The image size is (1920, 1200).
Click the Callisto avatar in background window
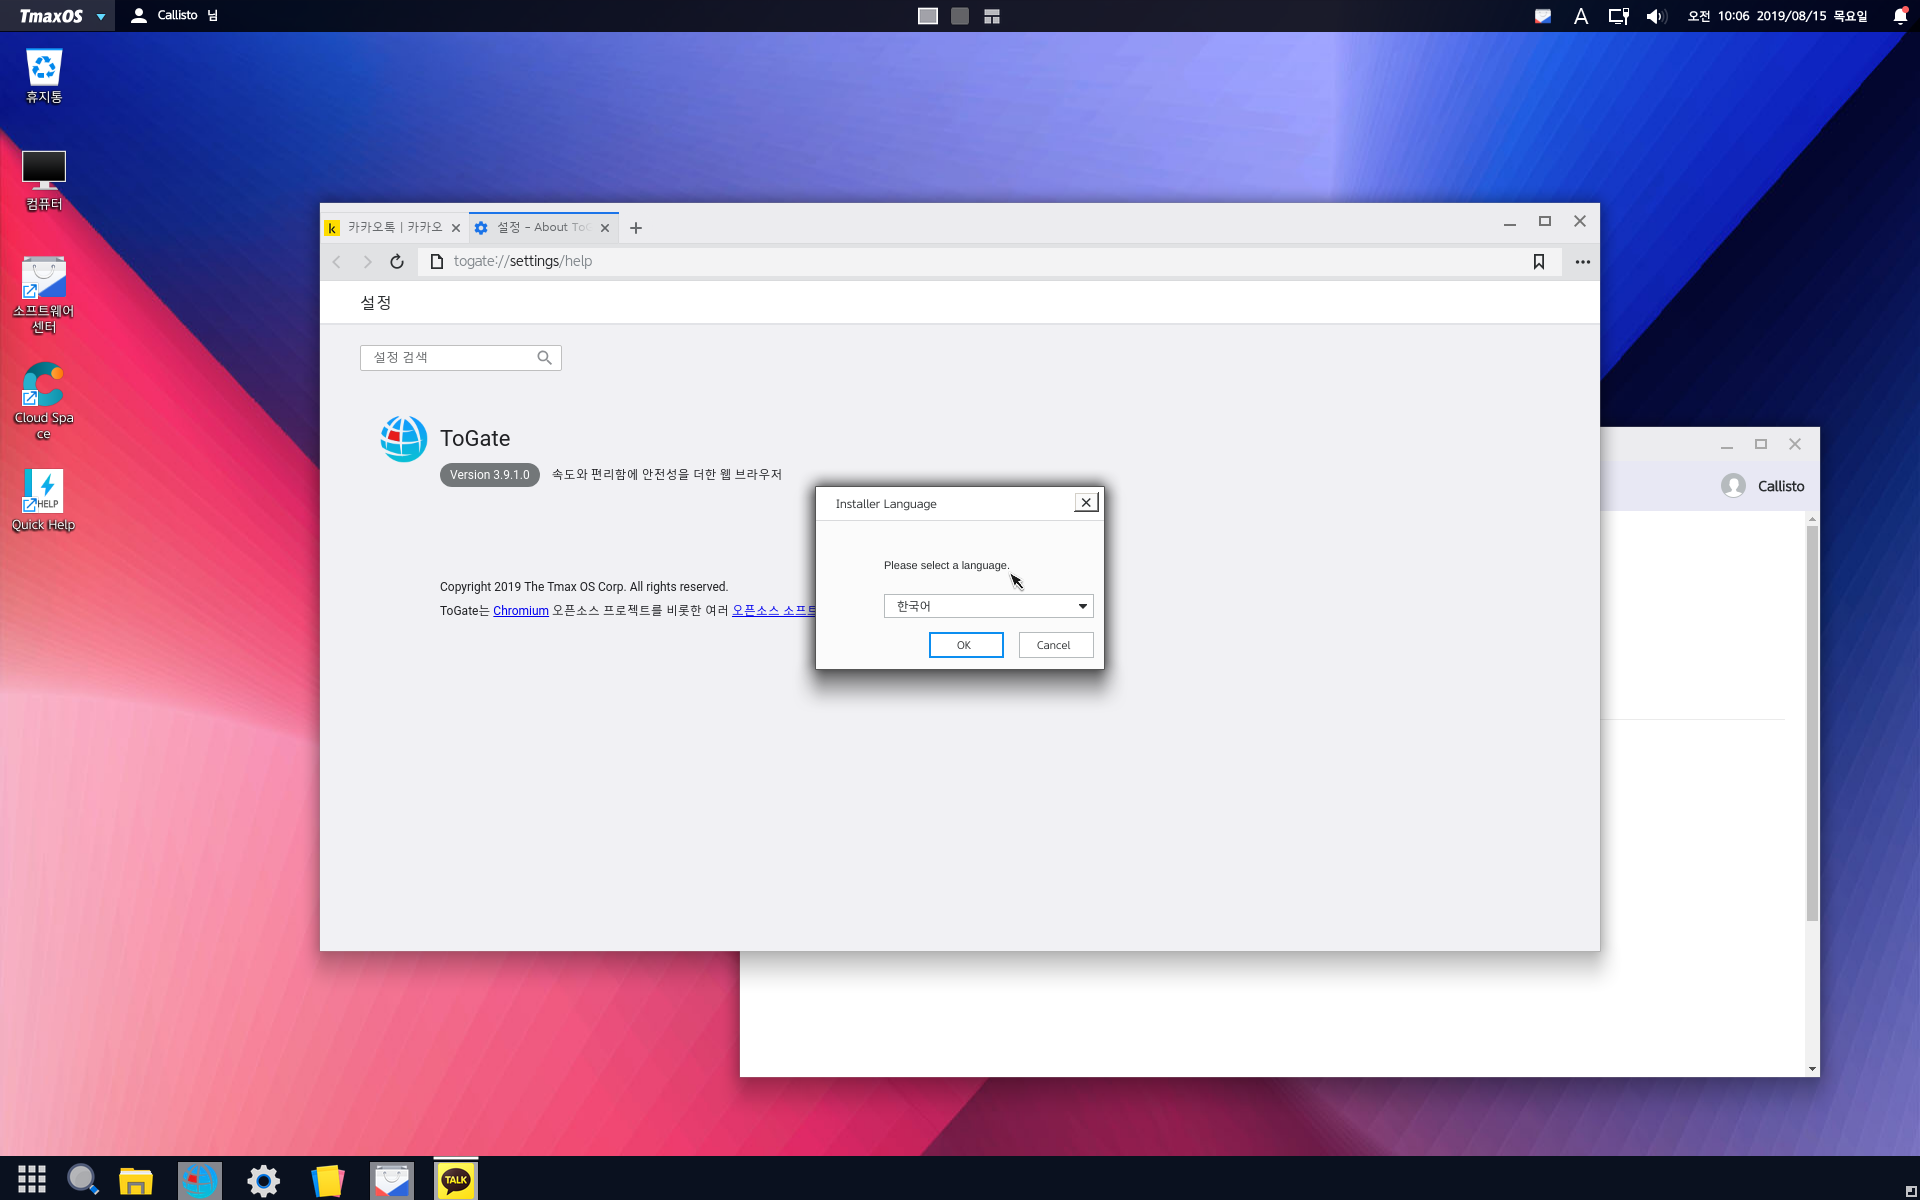(1733, 486)
